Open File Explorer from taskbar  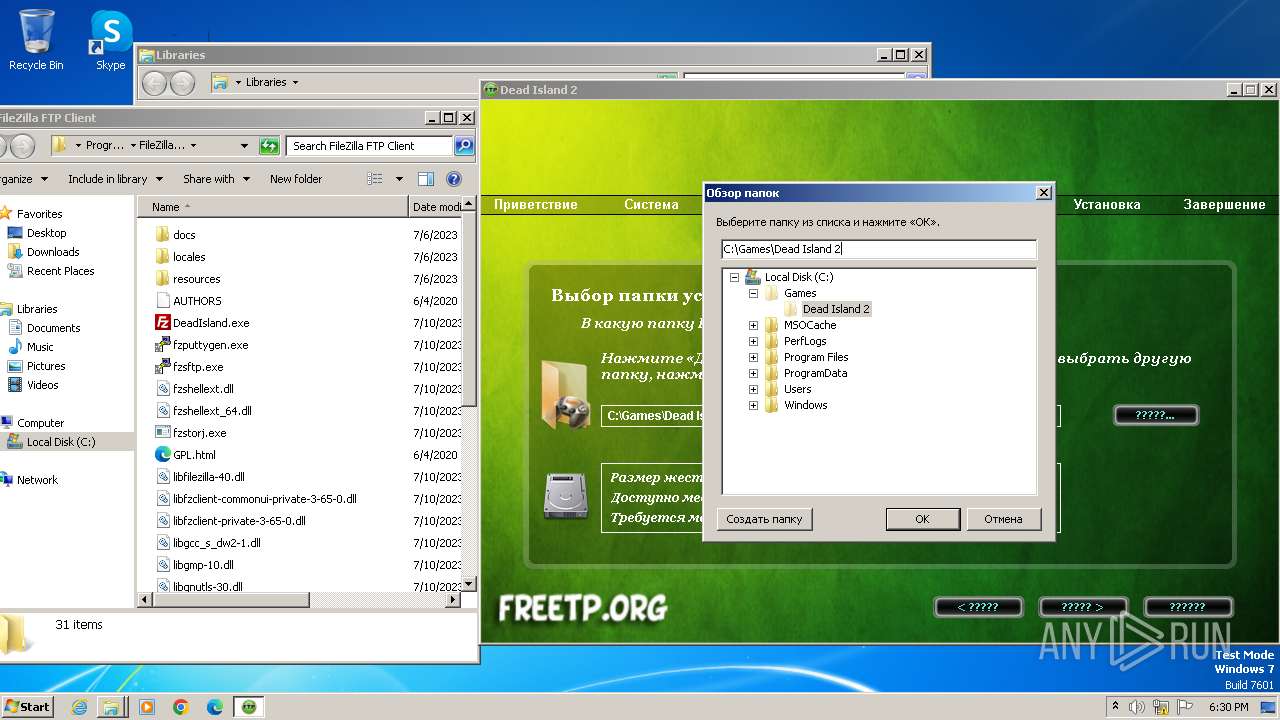click(x=112, y=707)
